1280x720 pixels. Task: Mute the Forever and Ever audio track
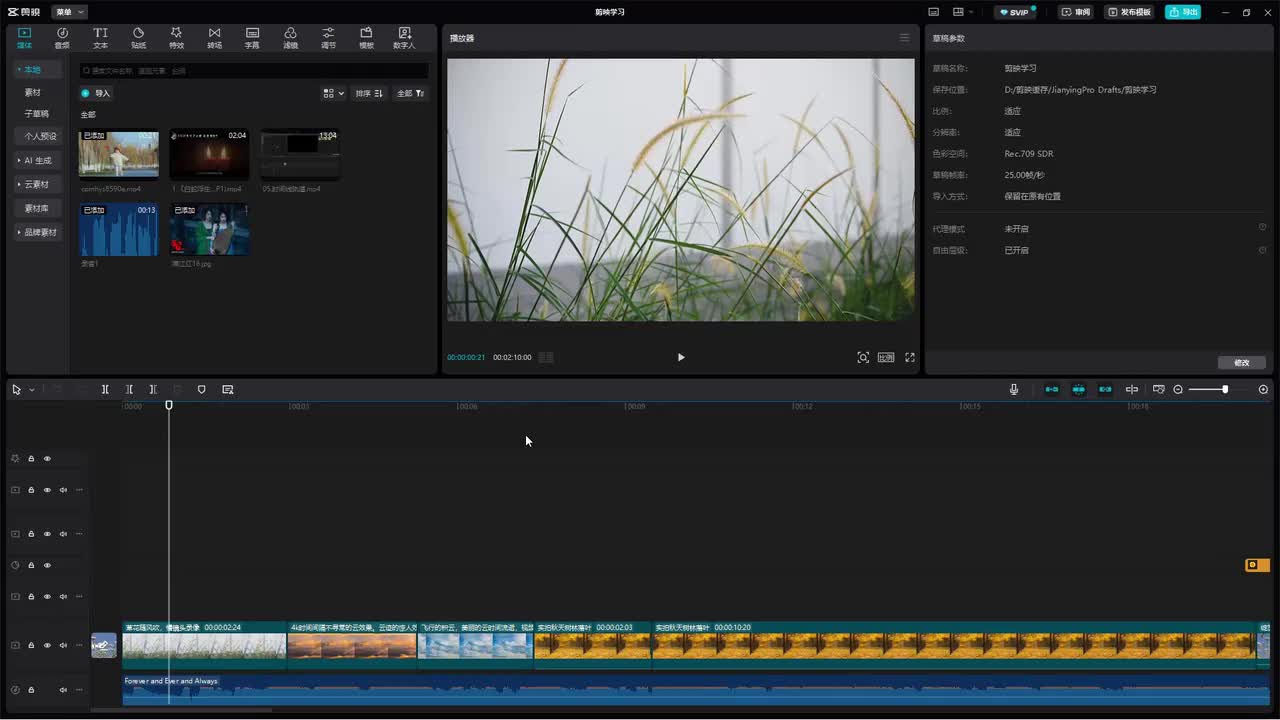(63, 689)
